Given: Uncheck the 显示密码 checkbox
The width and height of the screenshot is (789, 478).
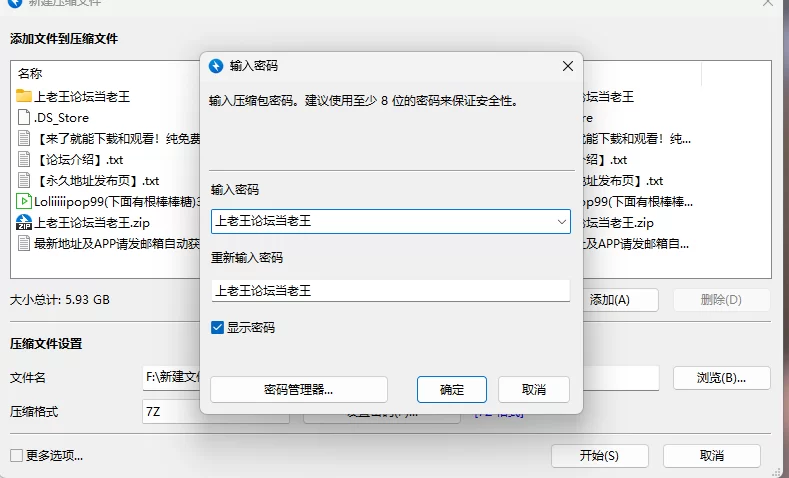Looking at the screenshot, I should [x=217, y=328].
